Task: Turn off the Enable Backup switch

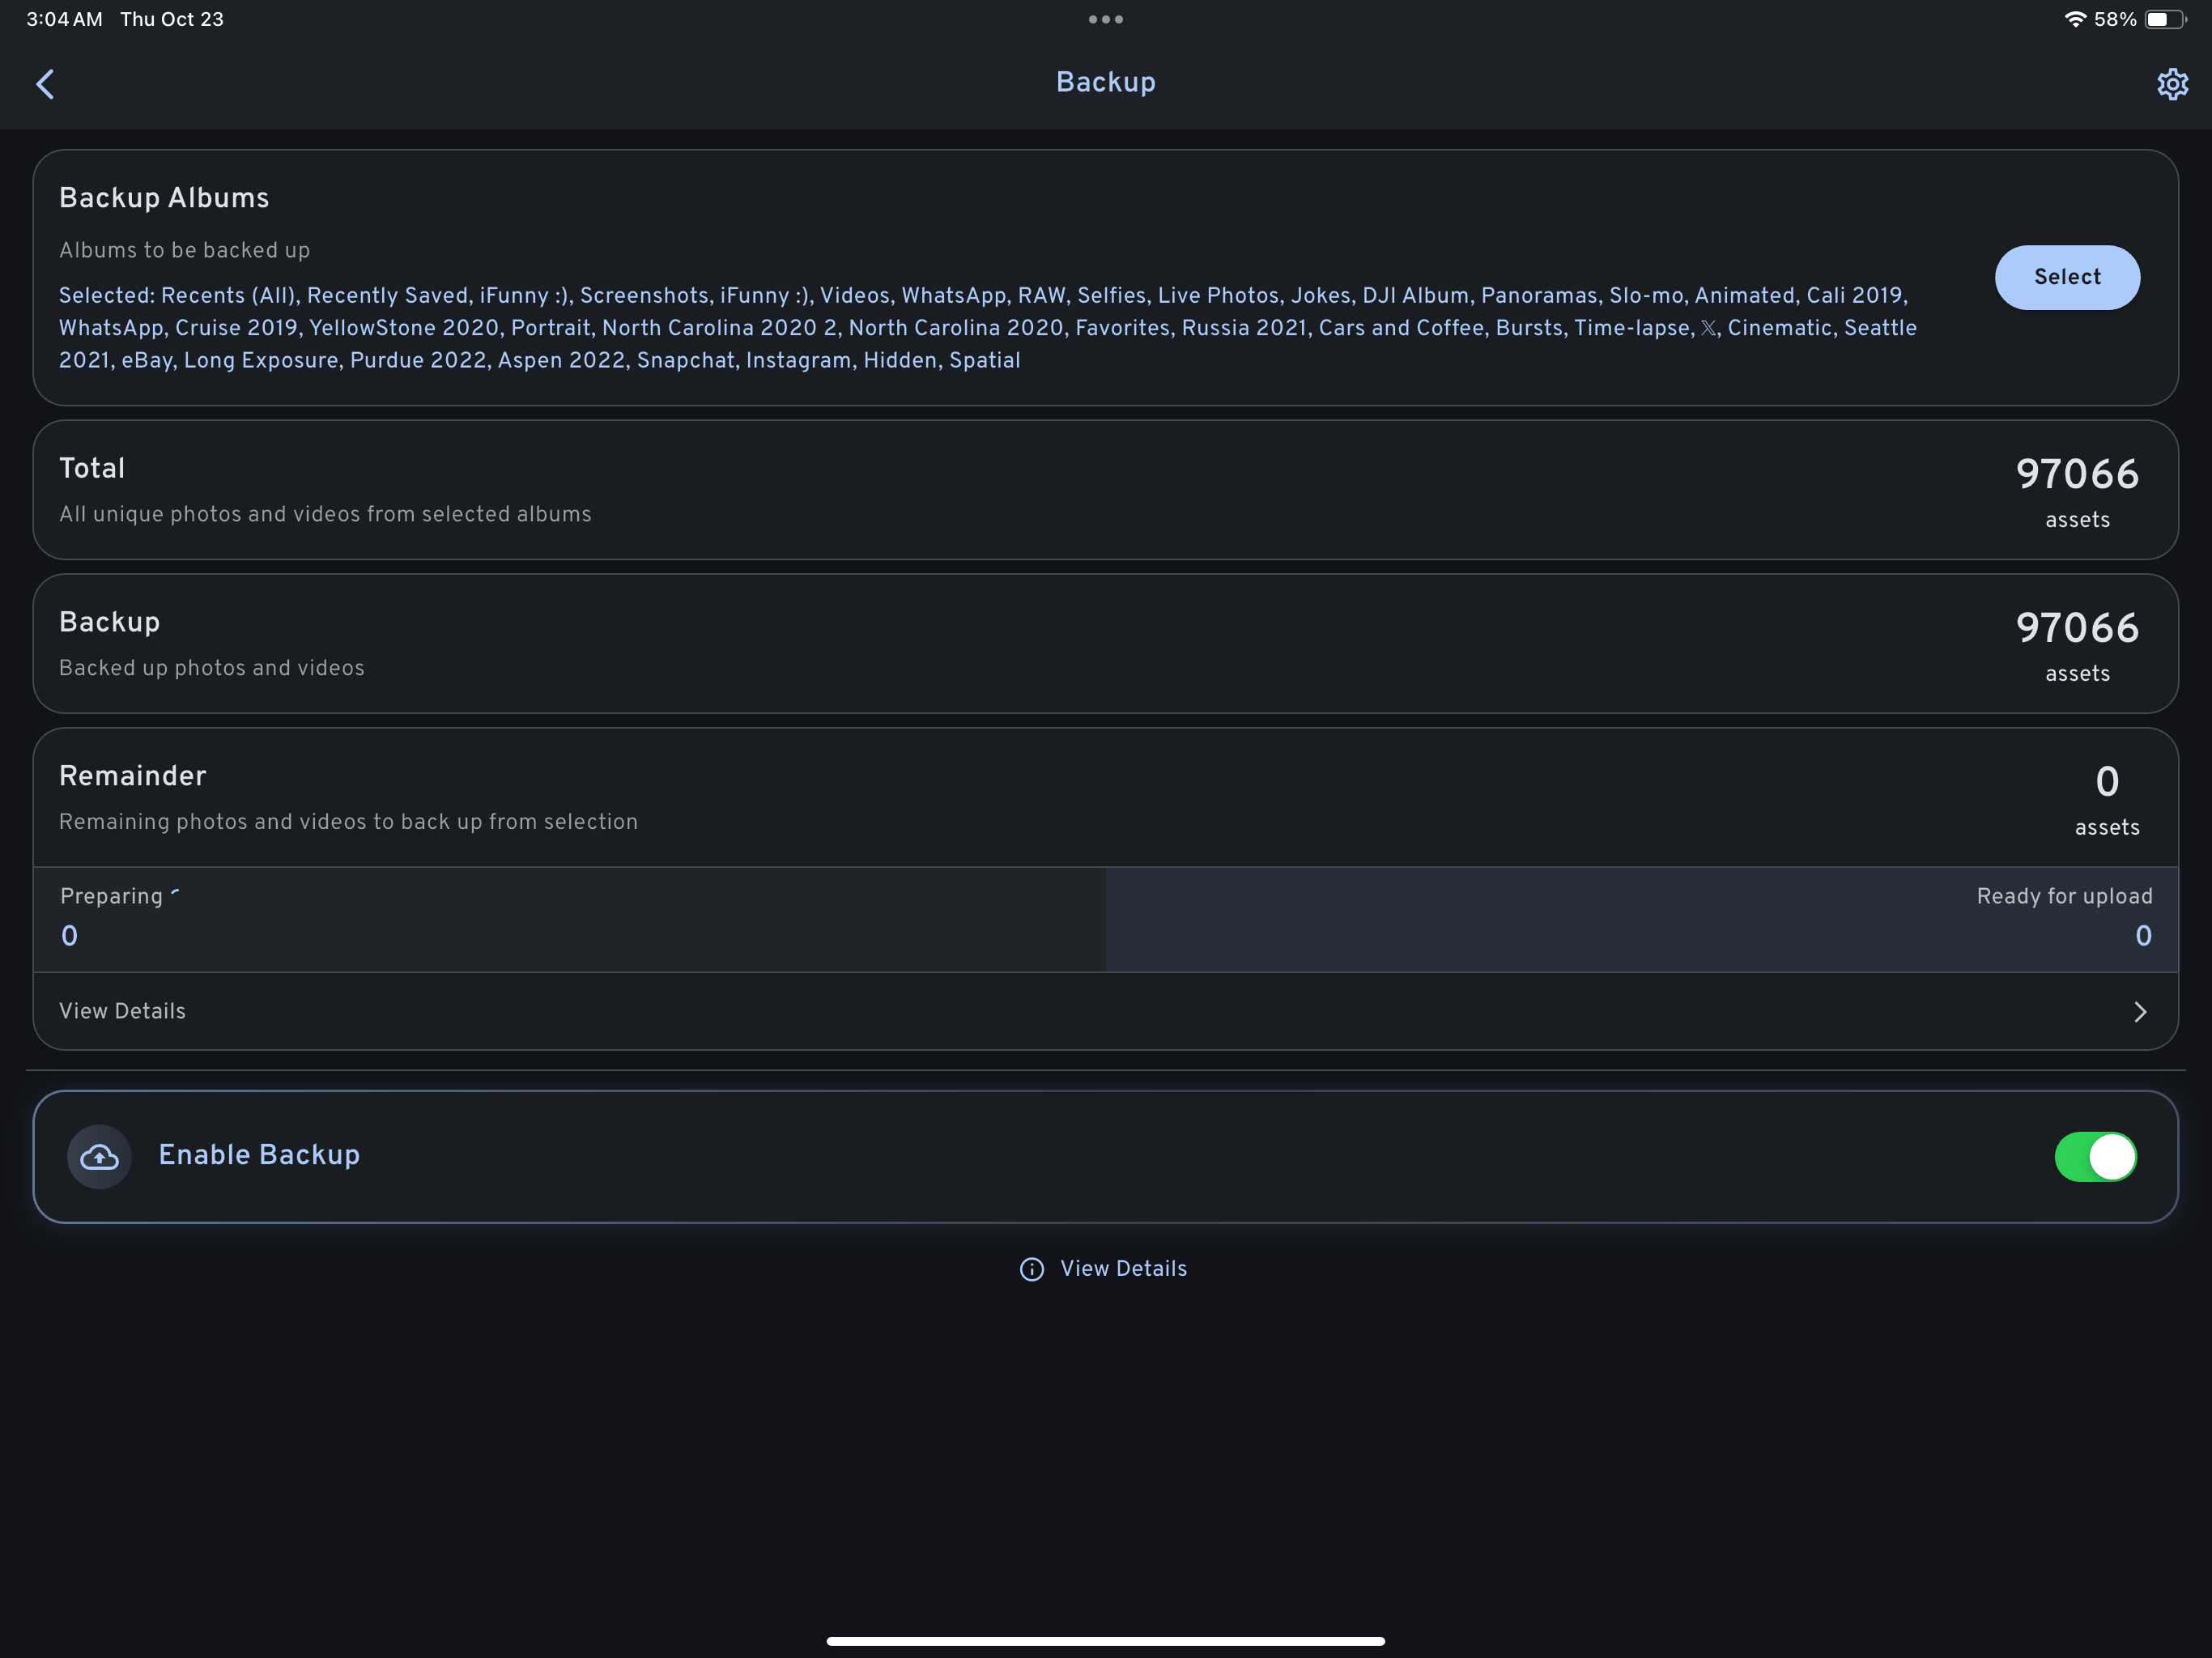Action: (2095, 1157)
